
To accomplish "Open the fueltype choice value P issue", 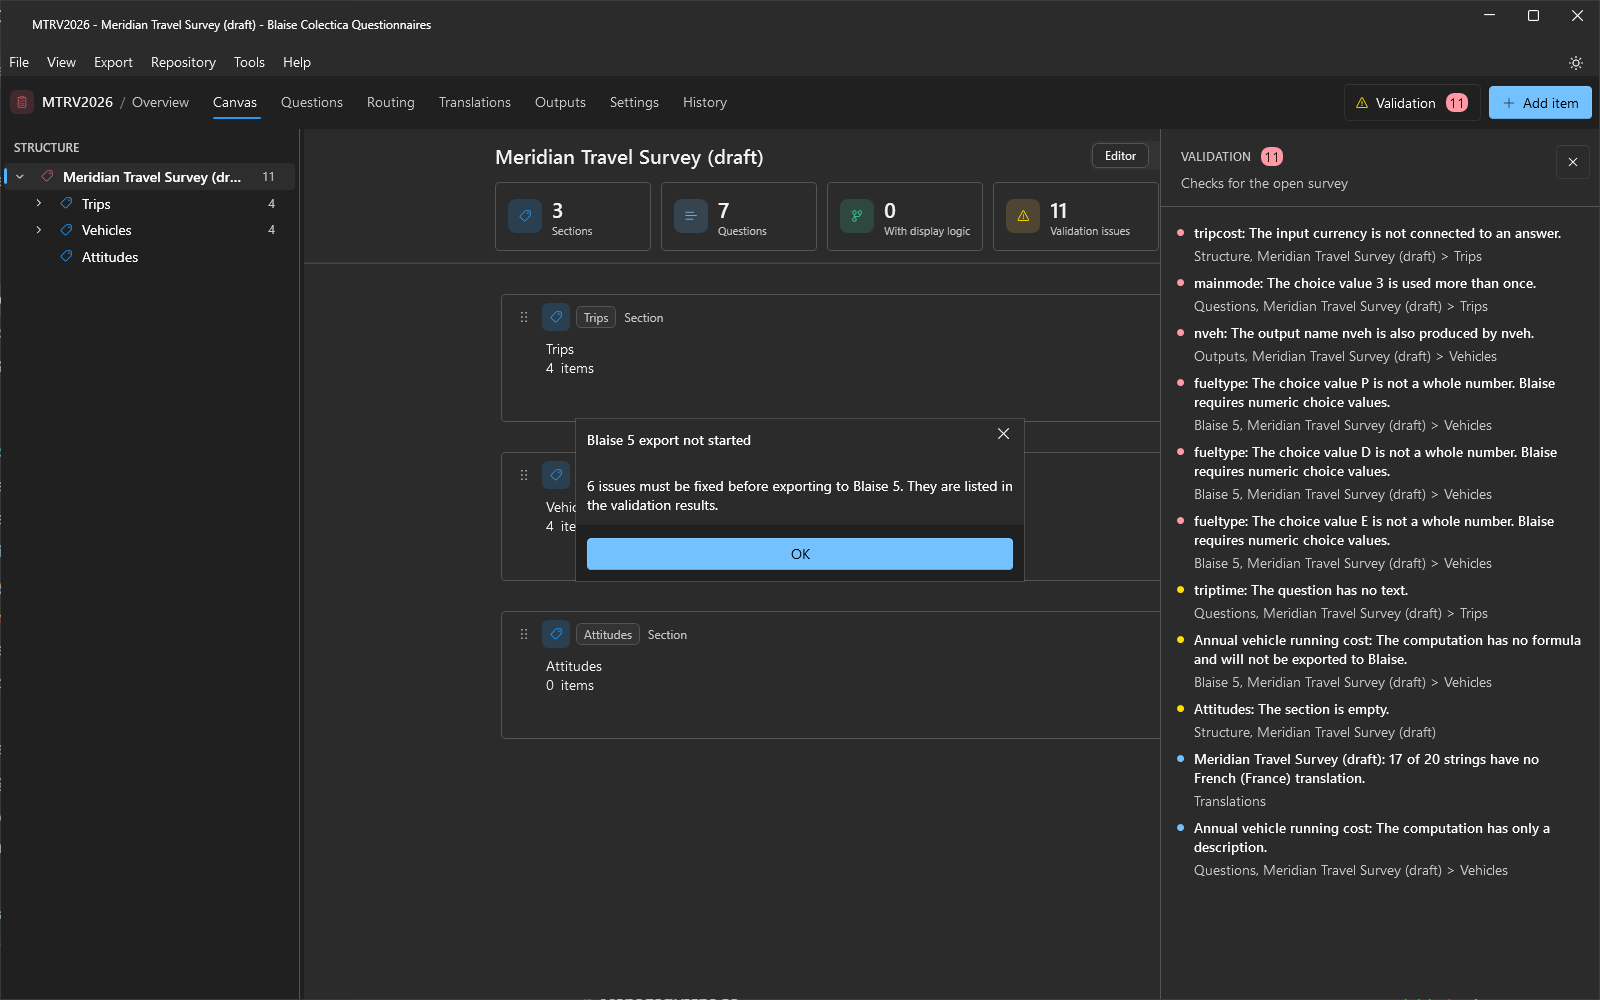I will coord(1380,404).
